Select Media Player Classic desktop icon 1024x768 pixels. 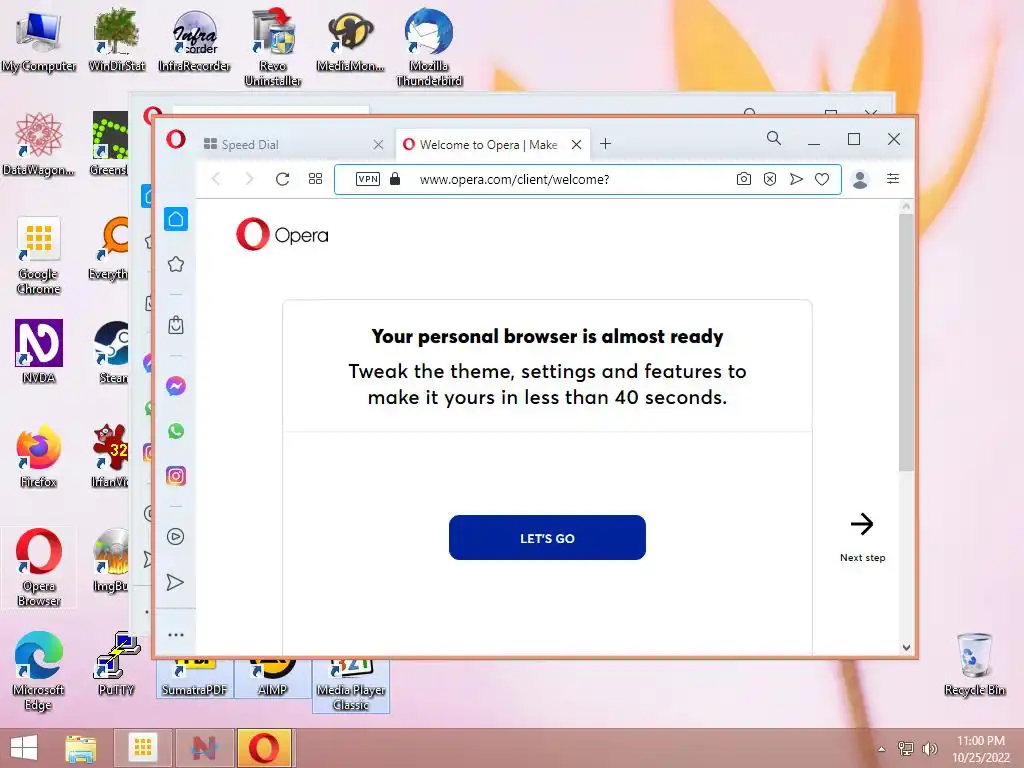(351, 686)
